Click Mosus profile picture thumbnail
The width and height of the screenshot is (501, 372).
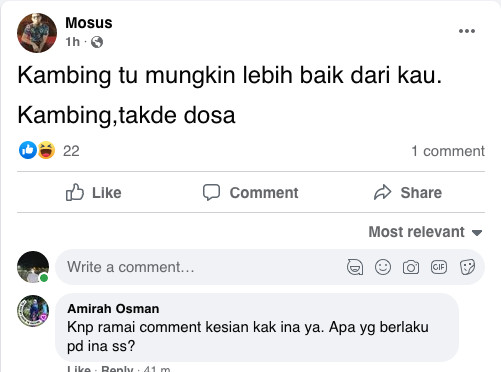pyautogui.click(x=37, y=33)
